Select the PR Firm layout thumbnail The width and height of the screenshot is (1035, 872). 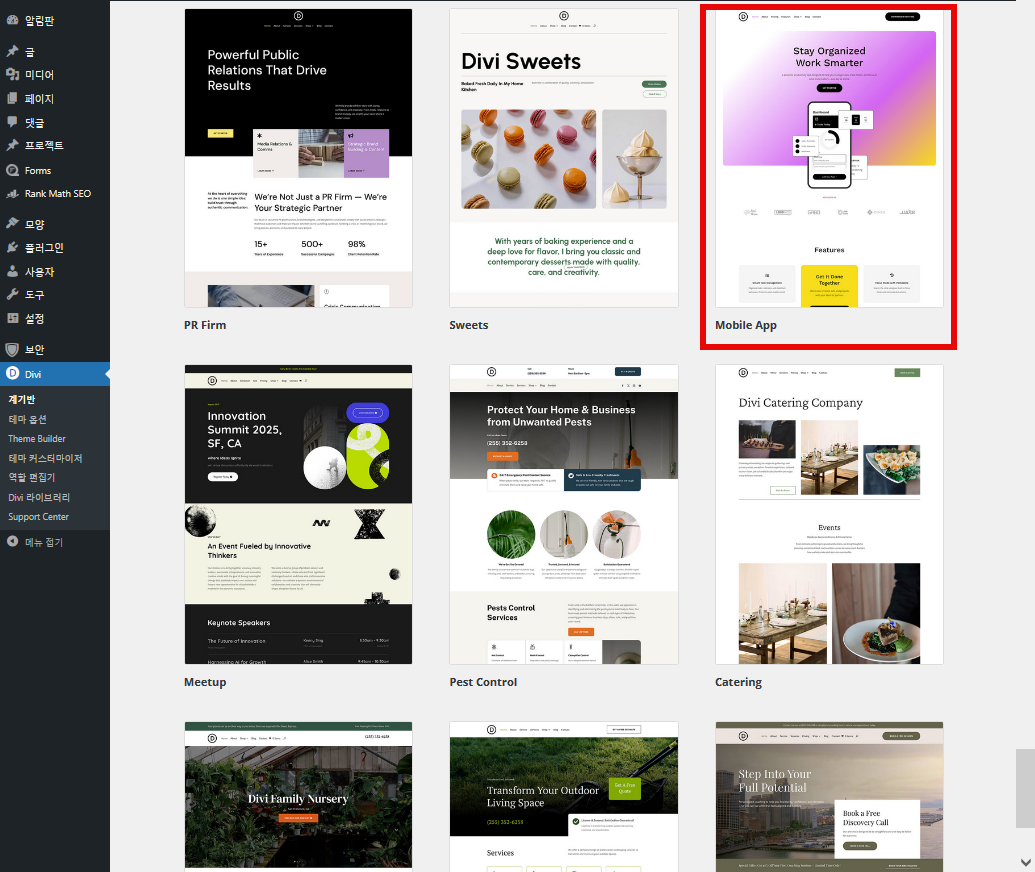298,158
